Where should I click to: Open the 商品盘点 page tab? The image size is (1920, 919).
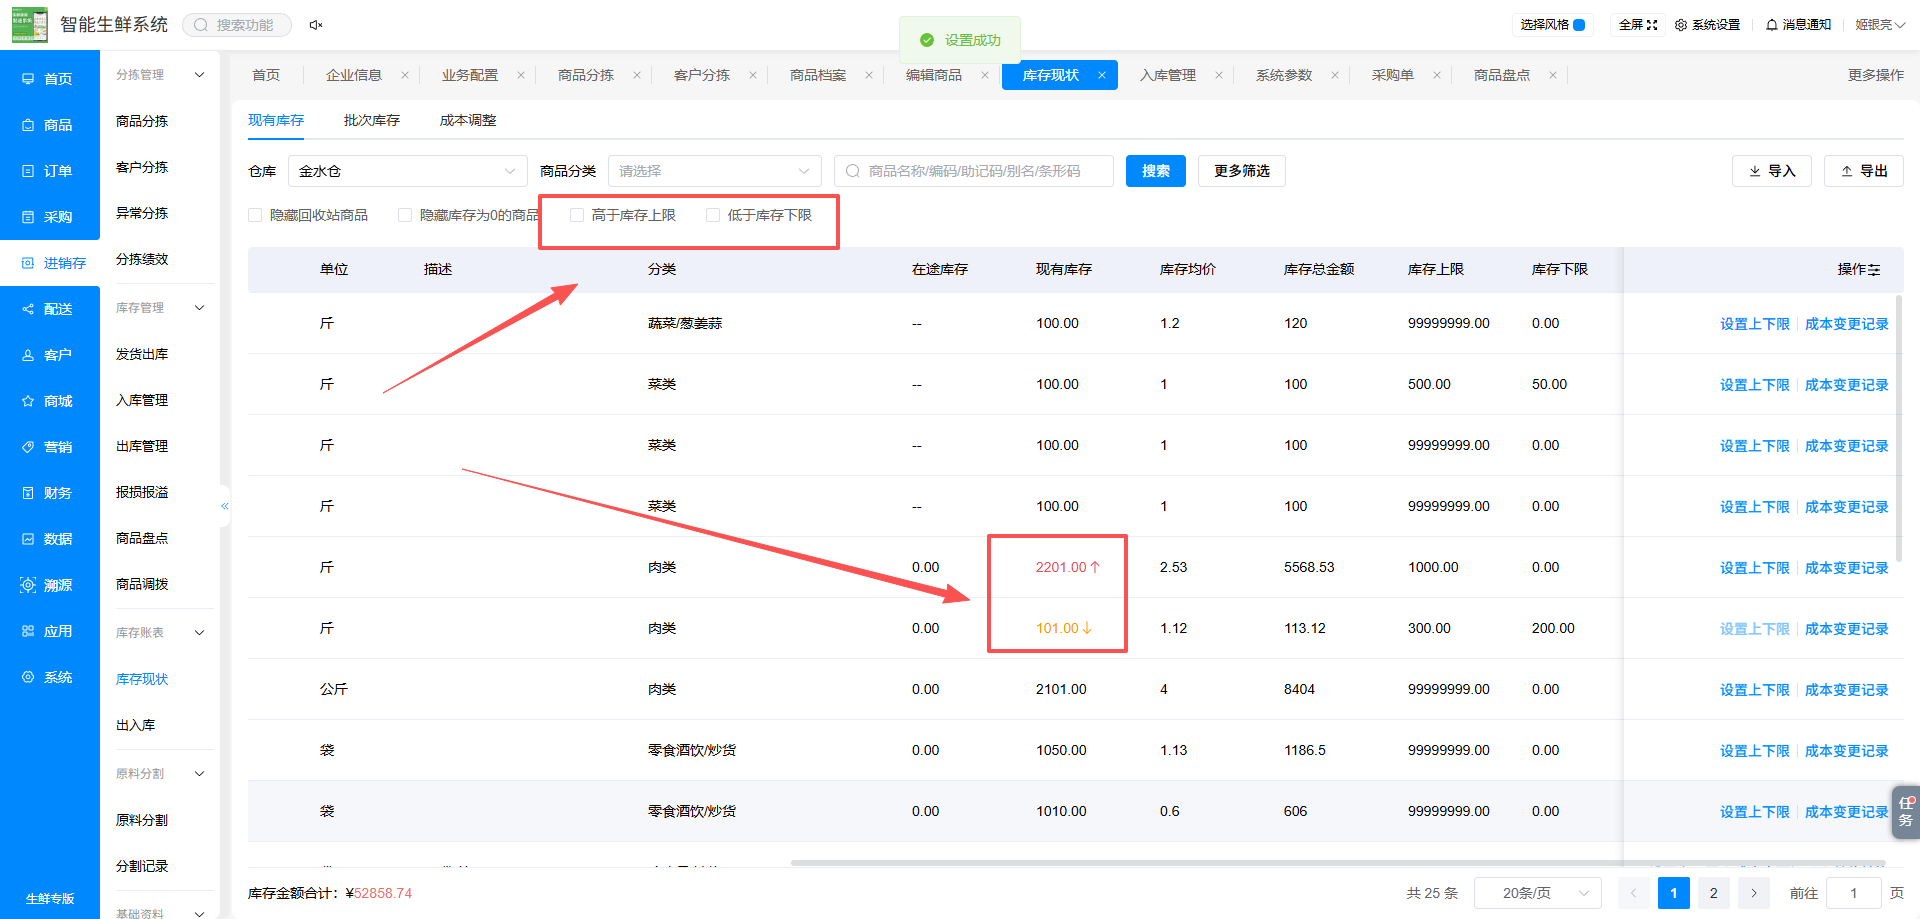[1502, 75]
